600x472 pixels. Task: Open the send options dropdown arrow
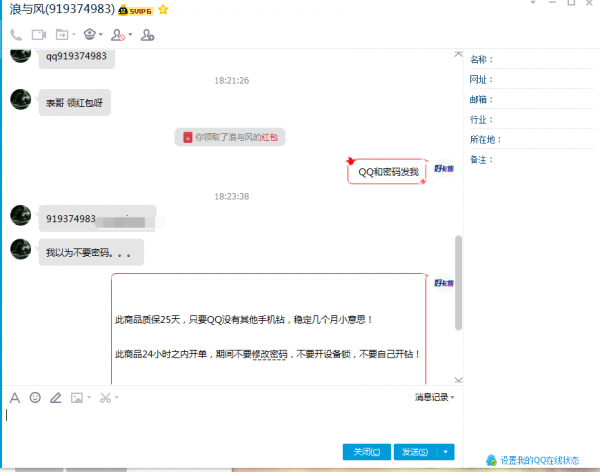click(x=445, y=452)
